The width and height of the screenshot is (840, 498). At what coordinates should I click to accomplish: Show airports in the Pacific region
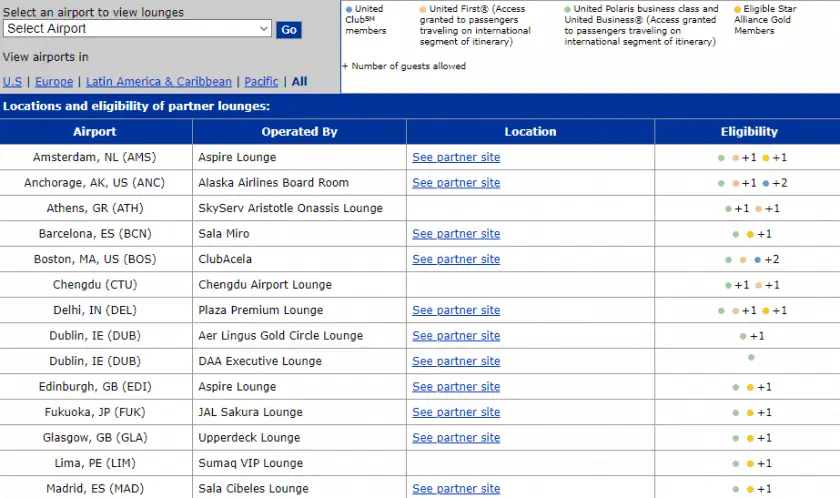(261, 82)
